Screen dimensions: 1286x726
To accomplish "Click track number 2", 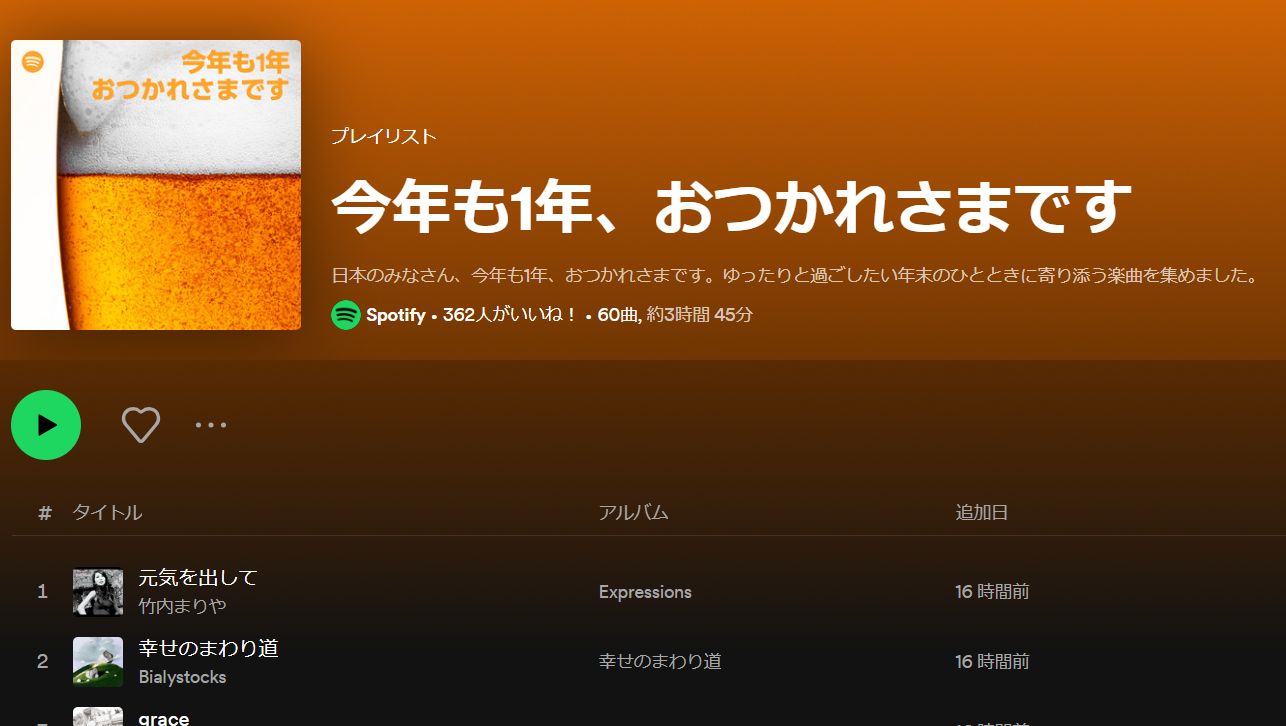I will [42, 662].
